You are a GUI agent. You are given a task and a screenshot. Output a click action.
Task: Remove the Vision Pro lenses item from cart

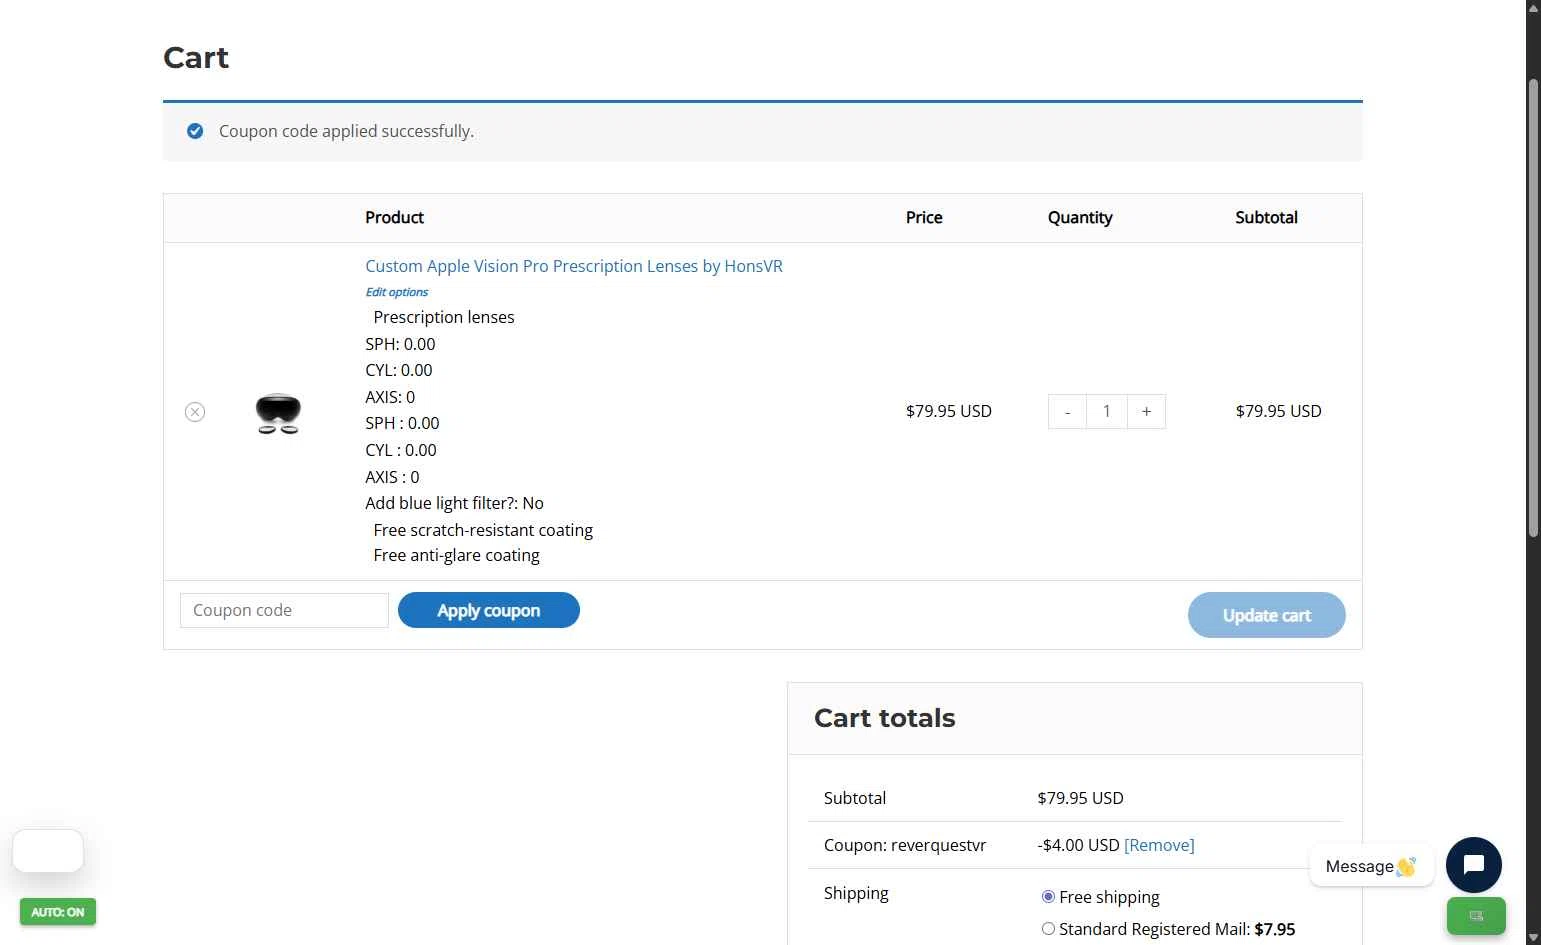point(195,412)
